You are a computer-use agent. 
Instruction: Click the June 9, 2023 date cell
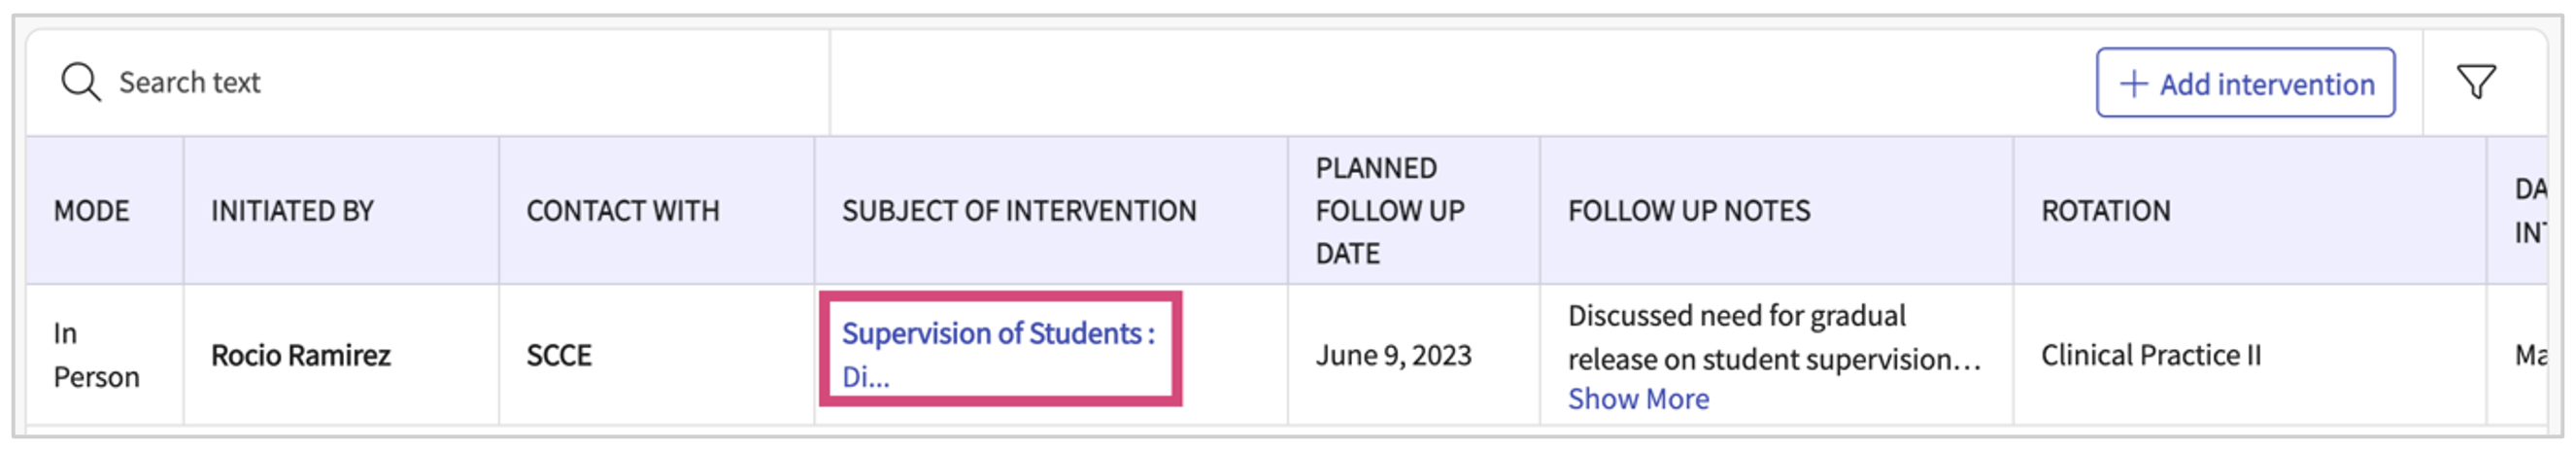tap(1393, 356)
